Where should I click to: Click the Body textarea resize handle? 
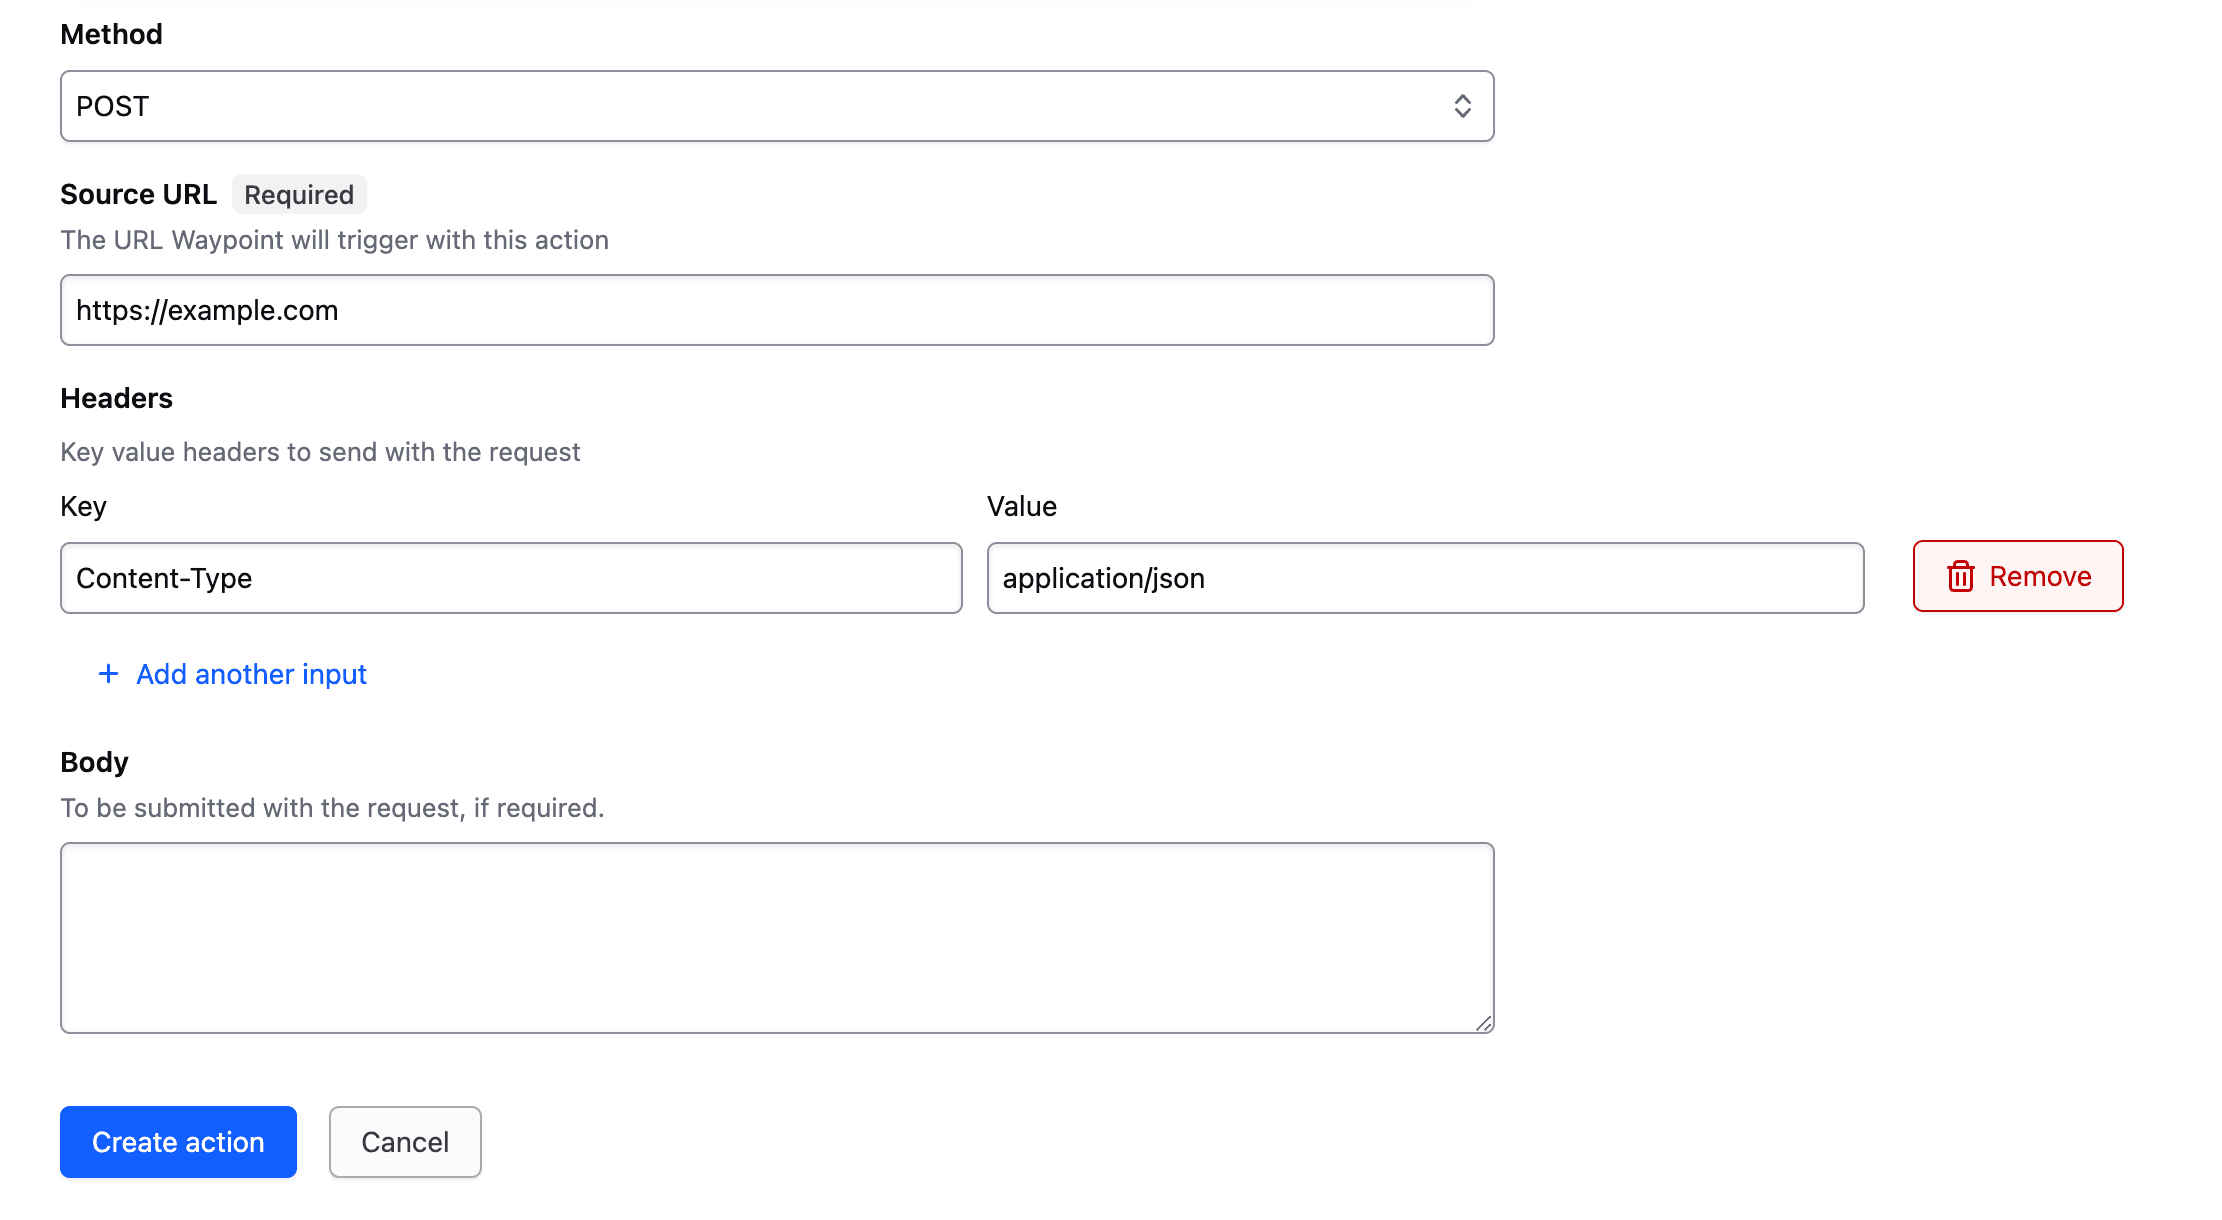click(1483, 1023)
